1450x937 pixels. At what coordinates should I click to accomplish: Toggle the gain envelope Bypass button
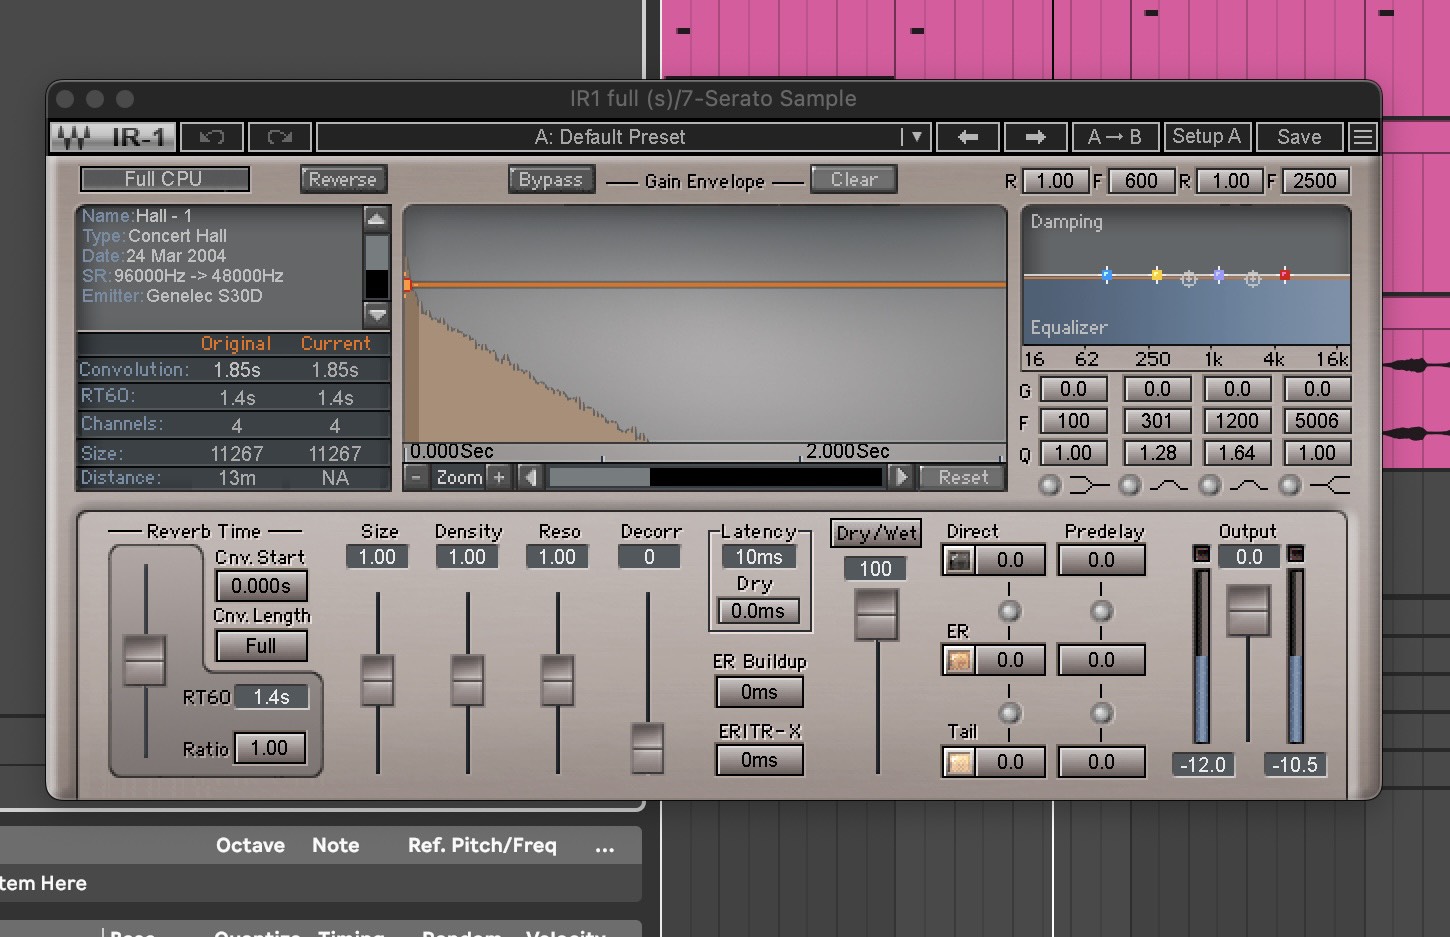550,180
